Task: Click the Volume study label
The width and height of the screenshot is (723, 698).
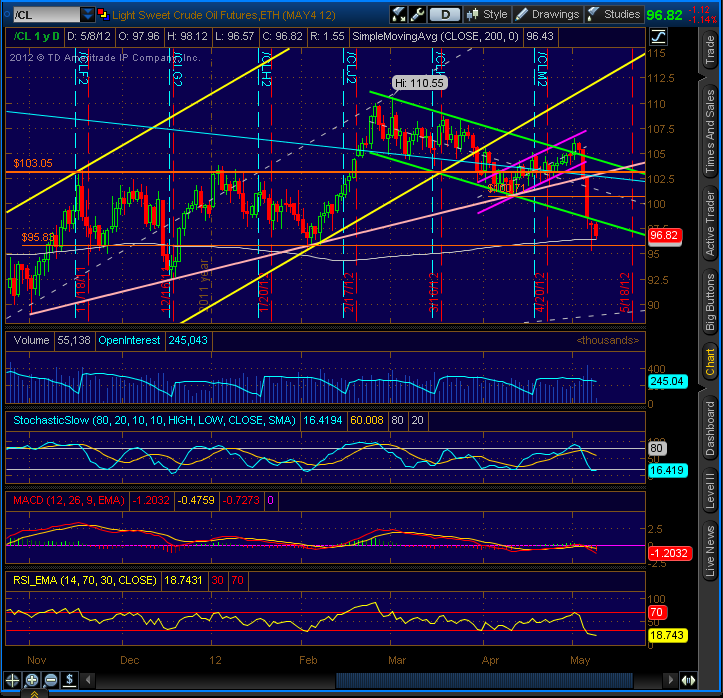Action: point(31,340)
